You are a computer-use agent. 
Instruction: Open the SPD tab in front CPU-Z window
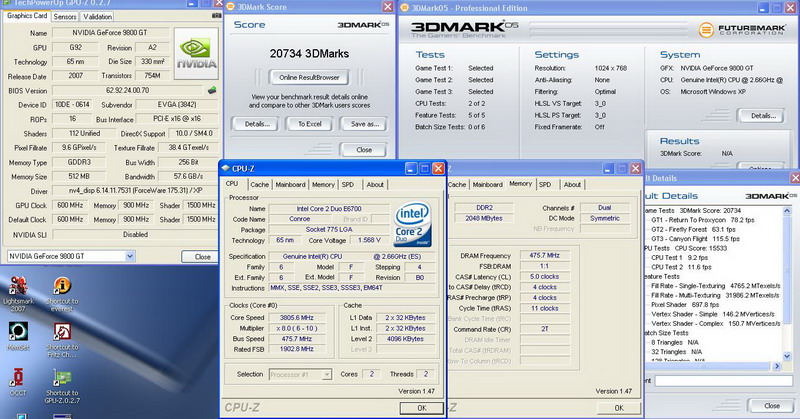point(348,185)
